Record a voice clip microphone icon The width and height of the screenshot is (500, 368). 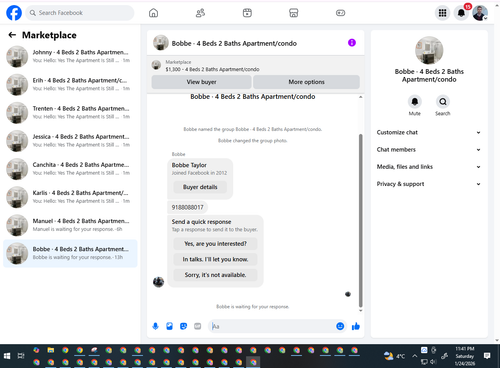click(x=155, y=326)
